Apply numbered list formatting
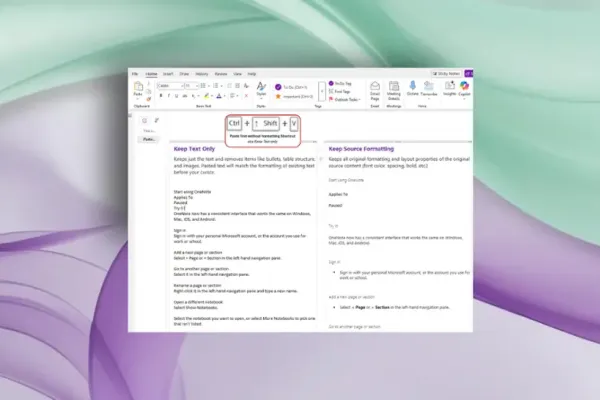This screenshot has width=600, height=400. coord(215,86)
